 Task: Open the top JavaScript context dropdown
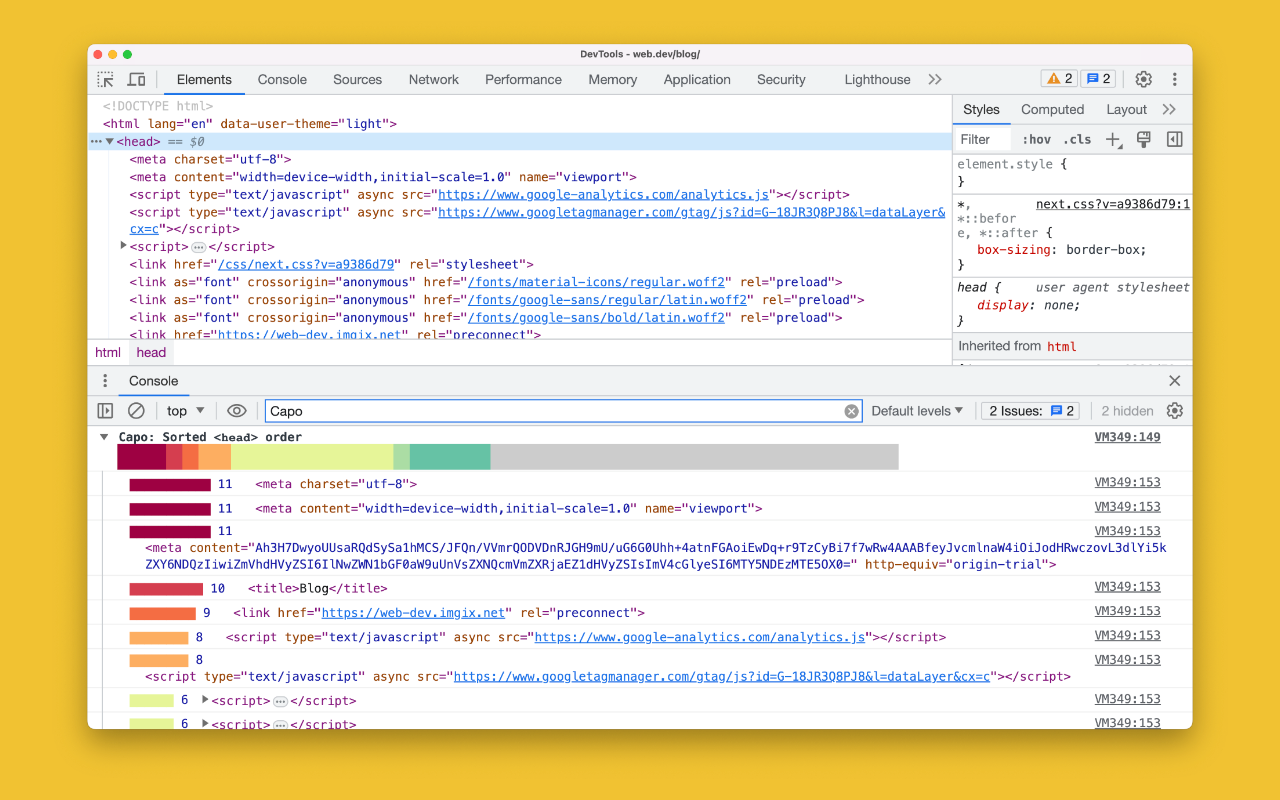click(x=185, y=411)
